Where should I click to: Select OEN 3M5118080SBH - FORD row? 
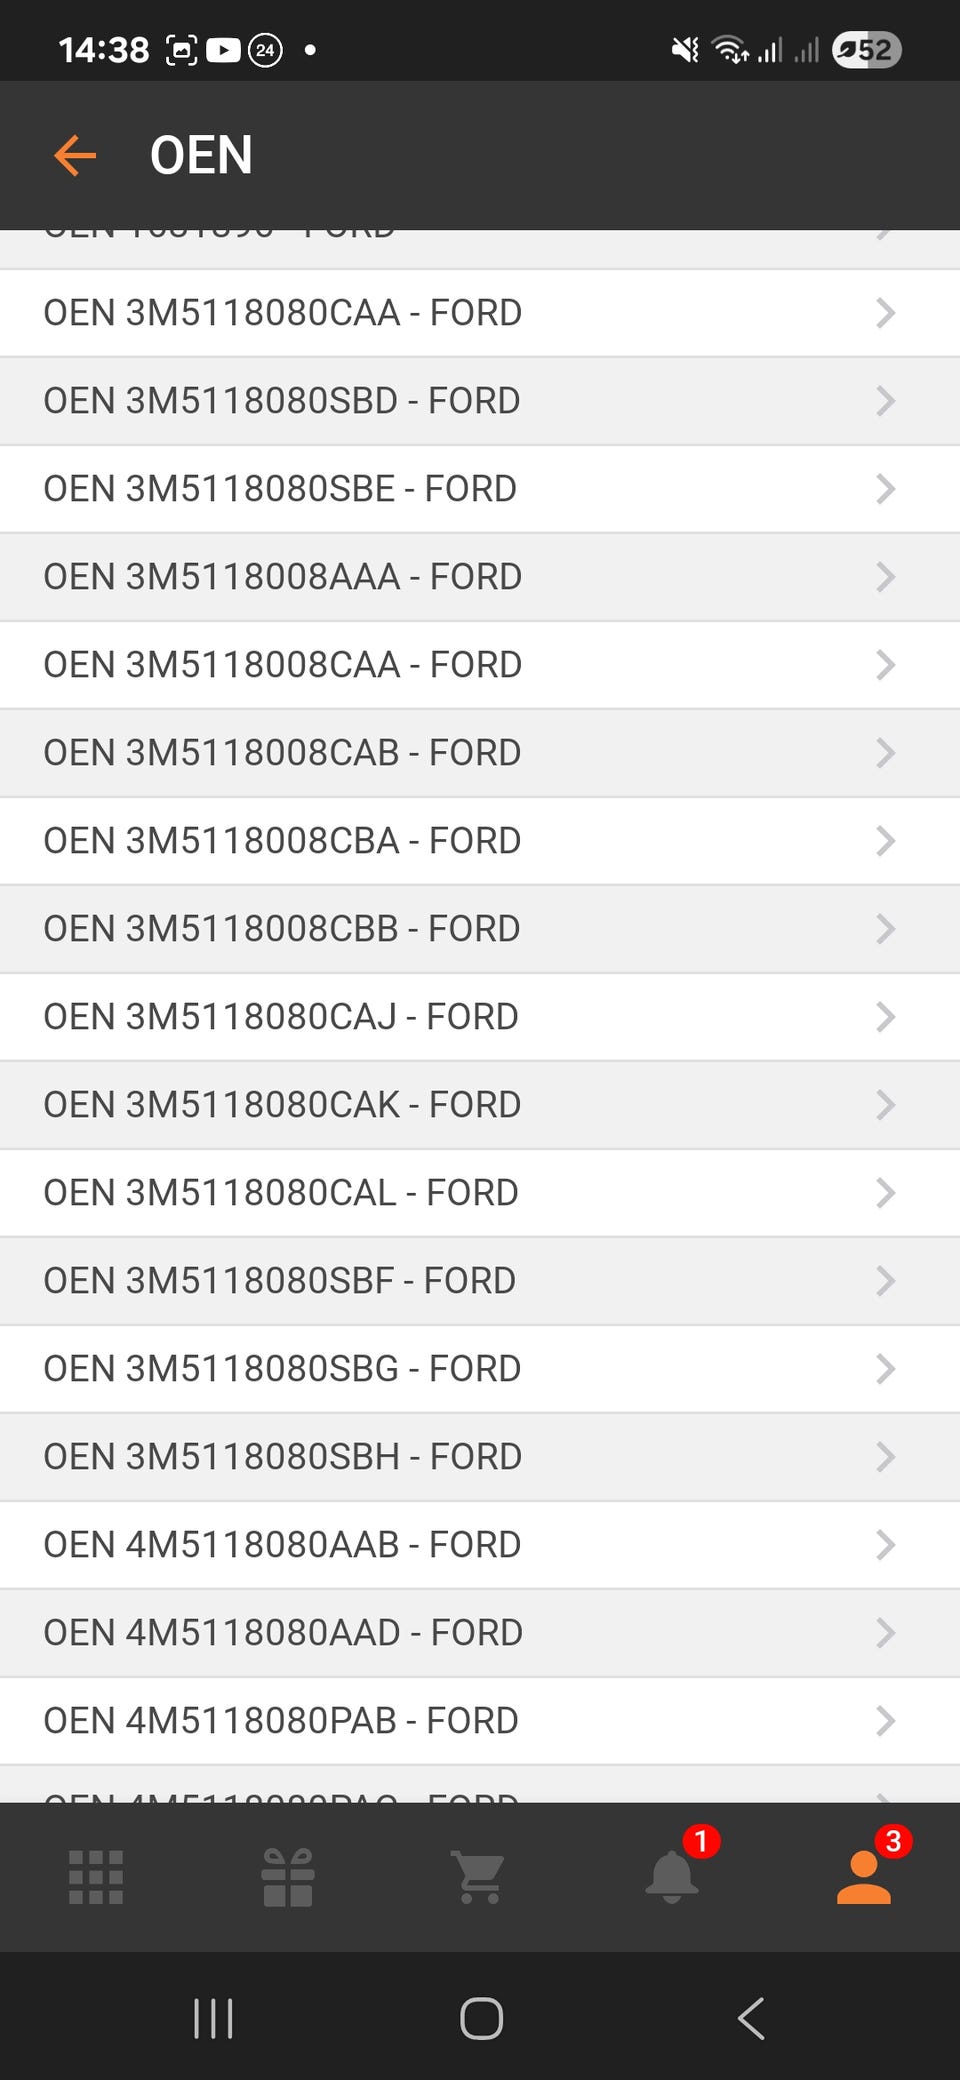[x=480, y=1457]
